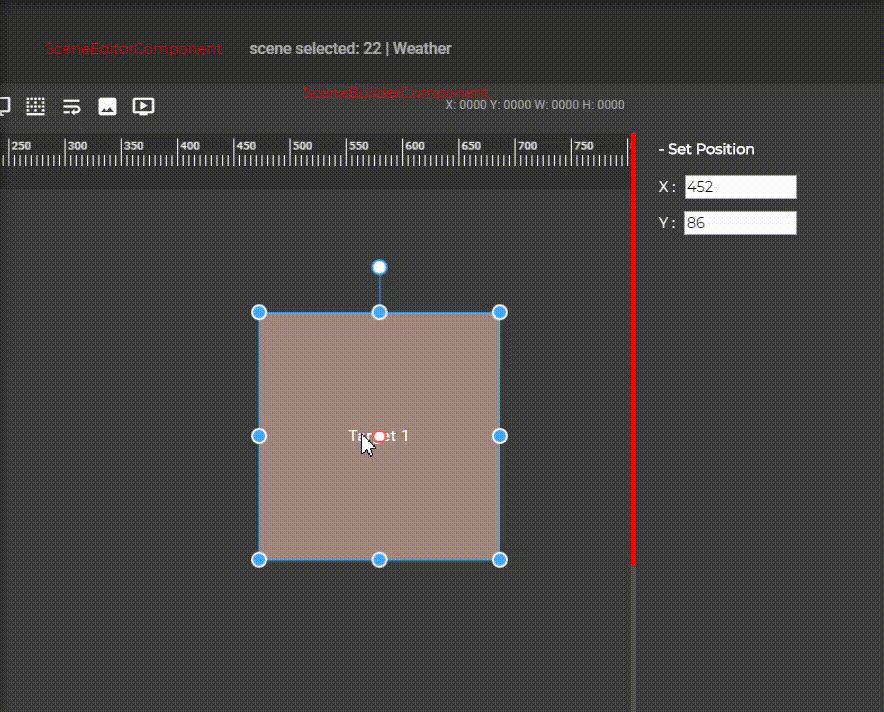Click the top-left corner resize handle

pos(259,312)
